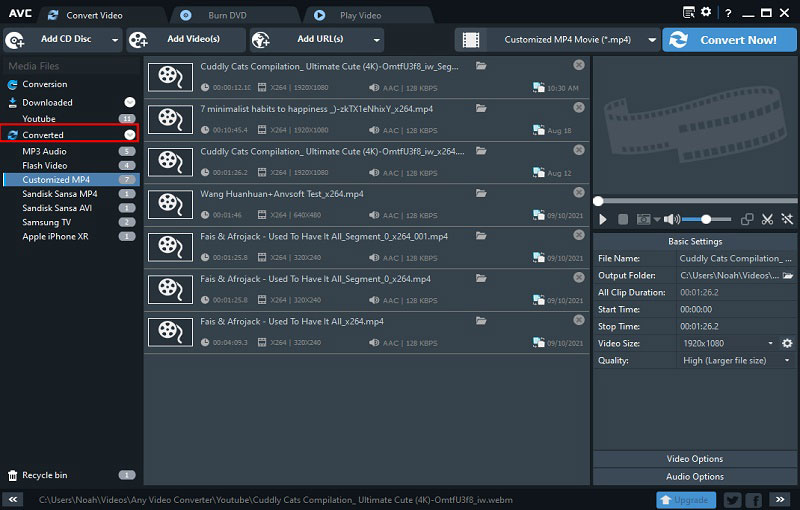Play the preview video
Screen dimensions: 800x510
[x=603, y=219]
